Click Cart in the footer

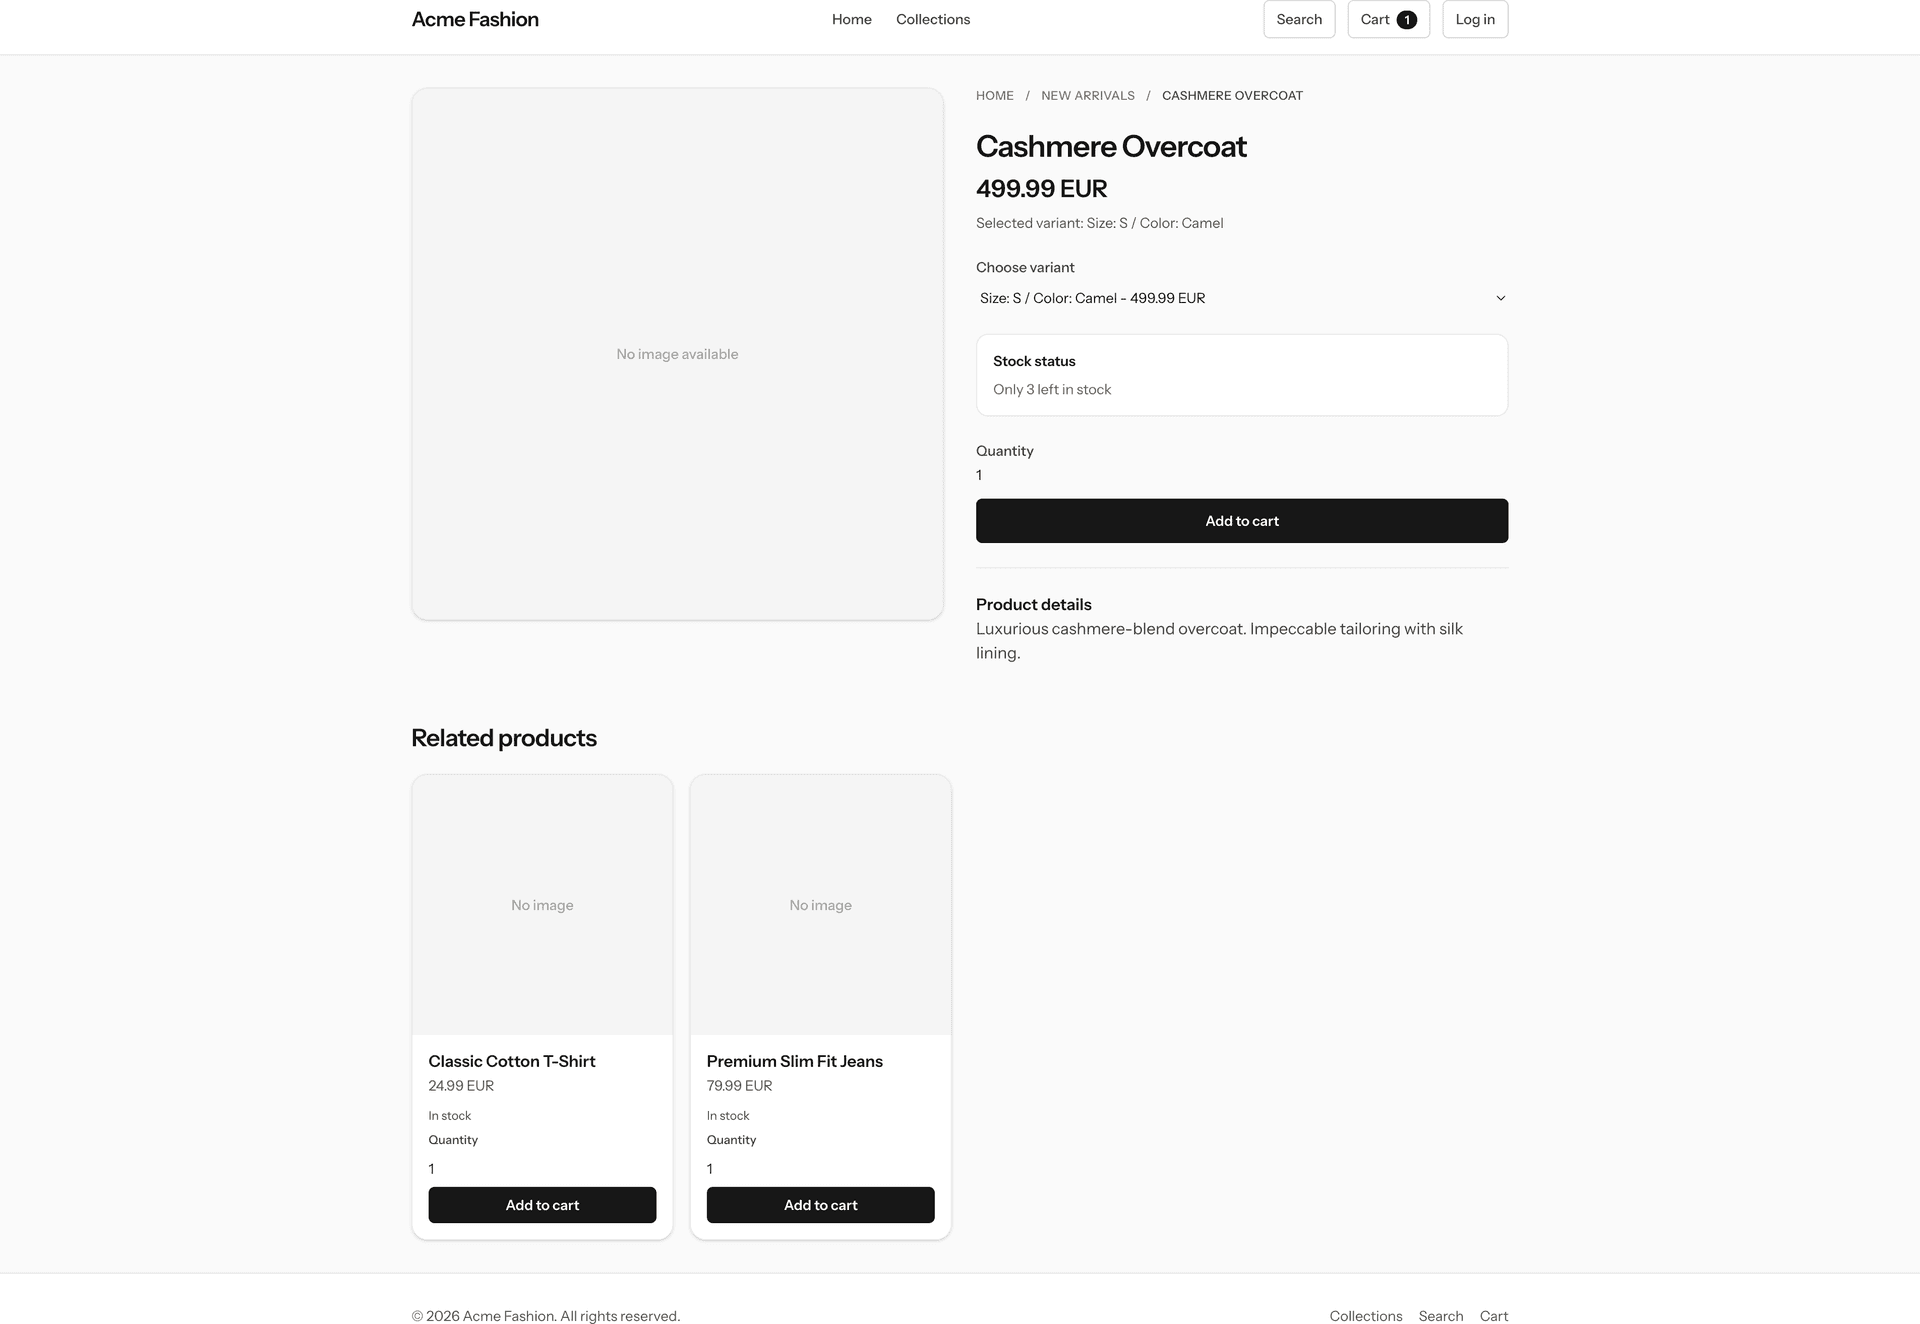tap(1493, 1315)
